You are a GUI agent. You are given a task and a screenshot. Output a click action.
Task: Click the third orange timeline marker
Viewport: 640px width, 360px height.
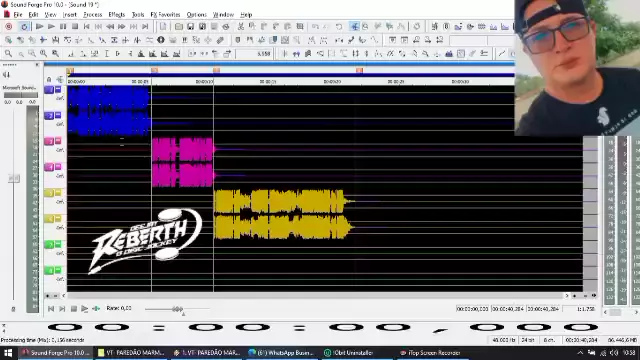click(x=216, y=70)
